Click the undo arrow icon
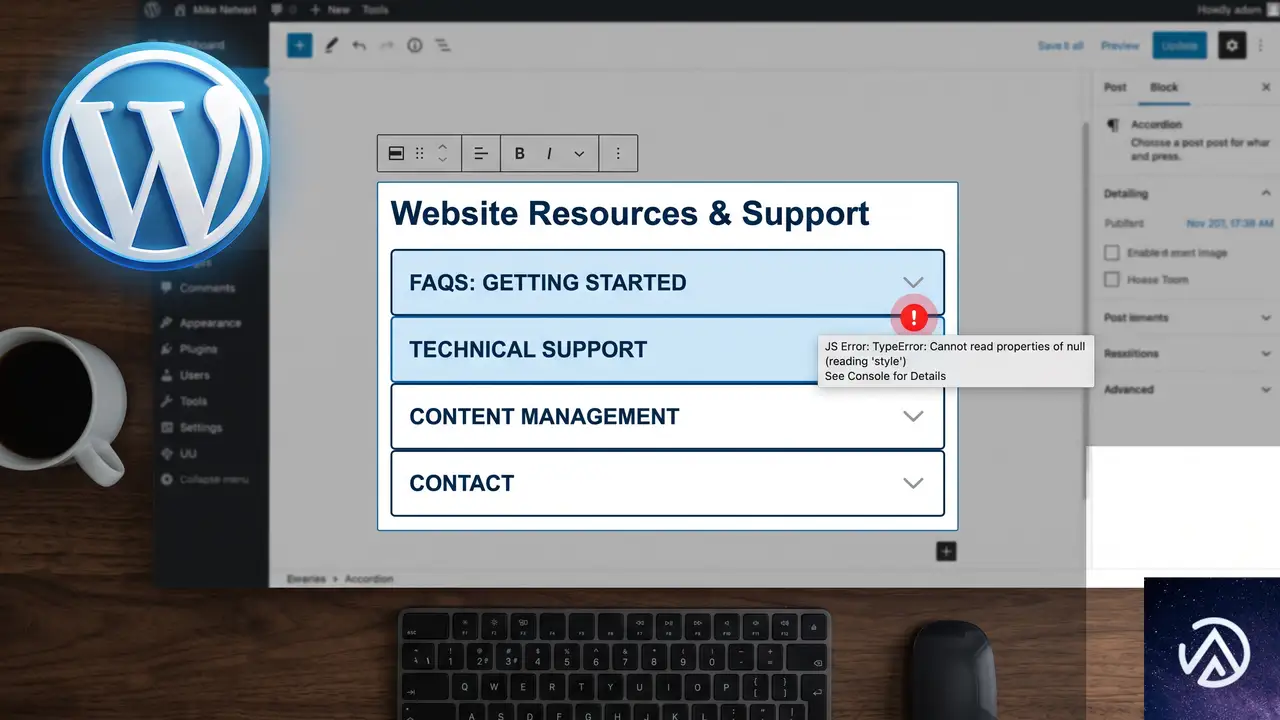This screenshot has width=1280, height=720. [359, 46]
